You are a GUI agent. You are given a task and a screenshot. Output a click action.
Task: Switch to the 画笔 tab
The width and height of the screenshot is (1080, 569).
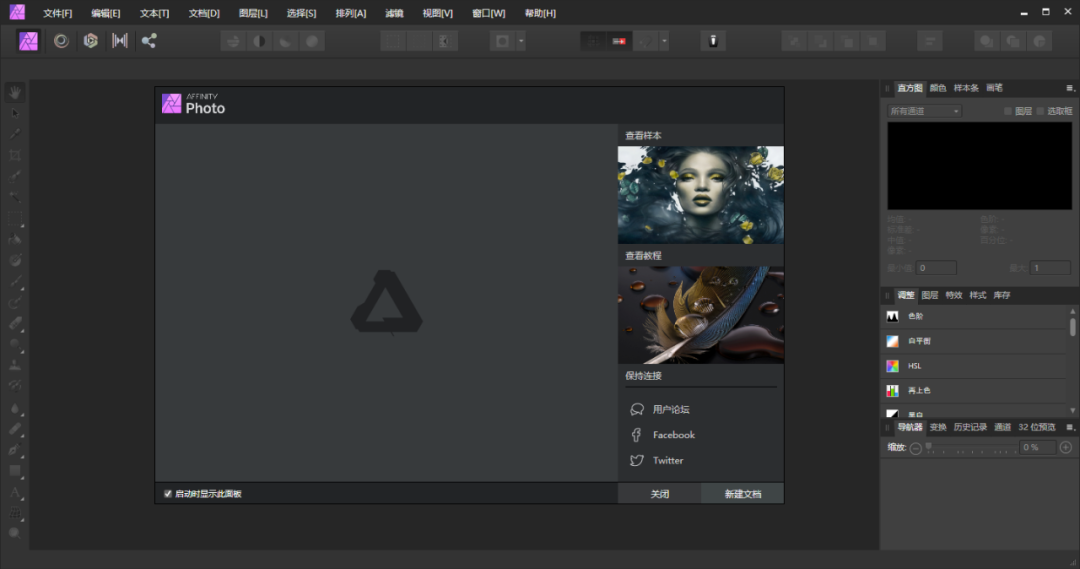(995, 88)
